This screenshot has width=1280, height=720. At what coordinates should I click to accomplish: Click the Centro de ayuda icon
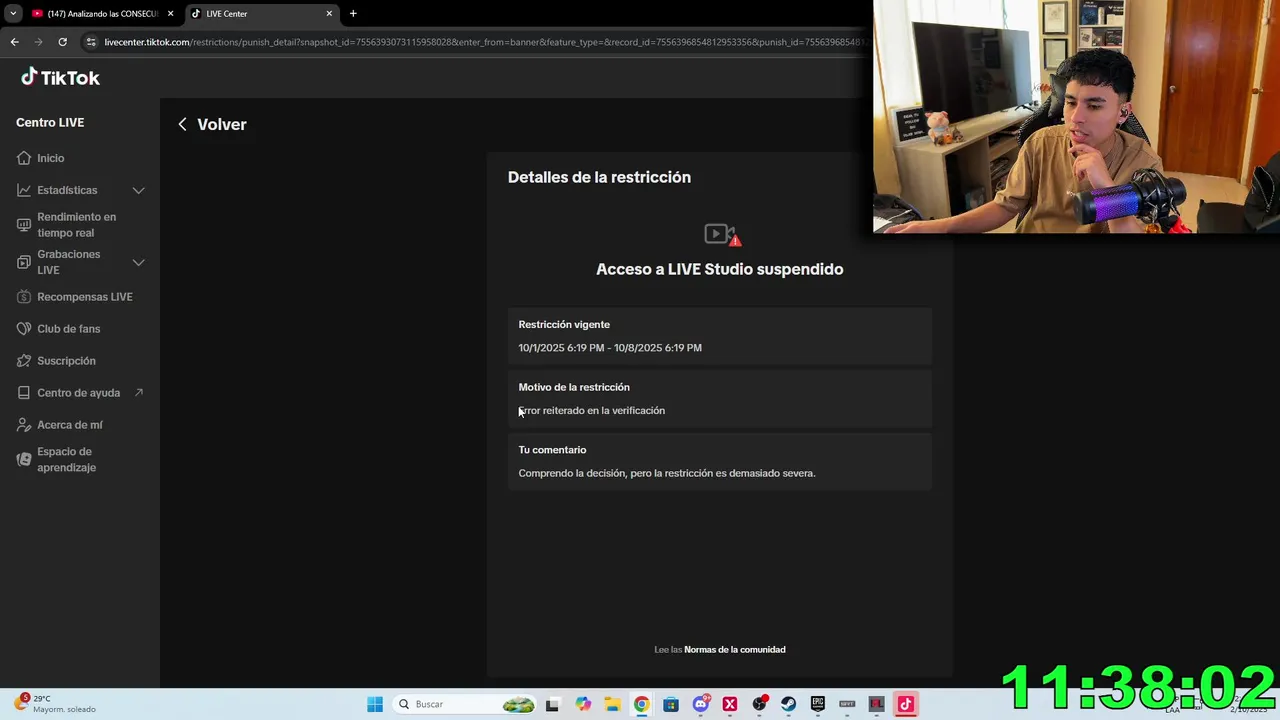point(24,393)
